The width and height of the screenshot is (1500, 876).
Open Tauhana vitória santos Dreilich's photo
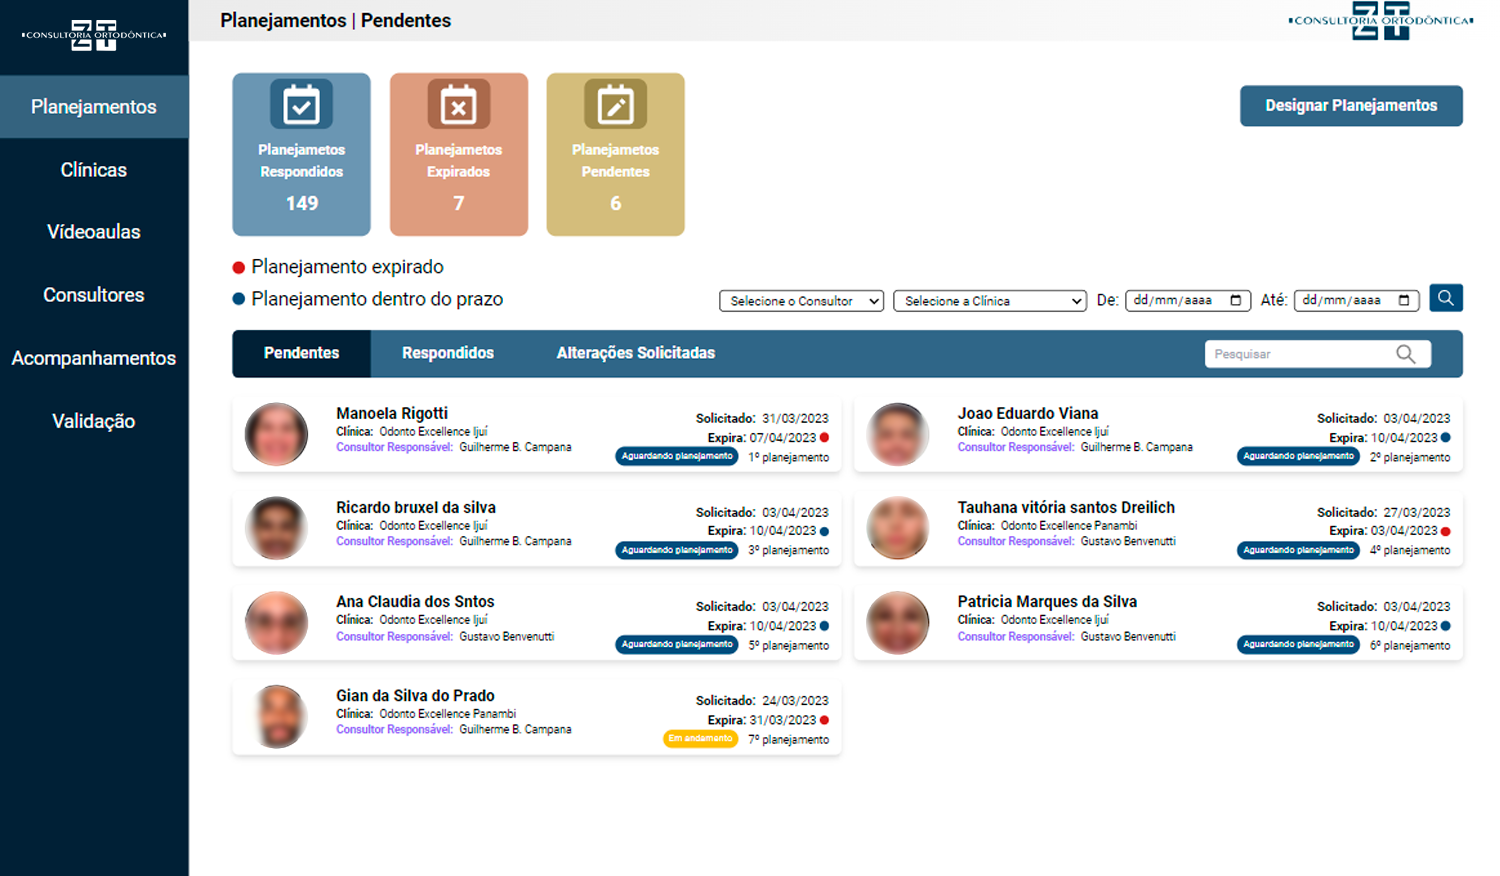[x=897, y=527]
